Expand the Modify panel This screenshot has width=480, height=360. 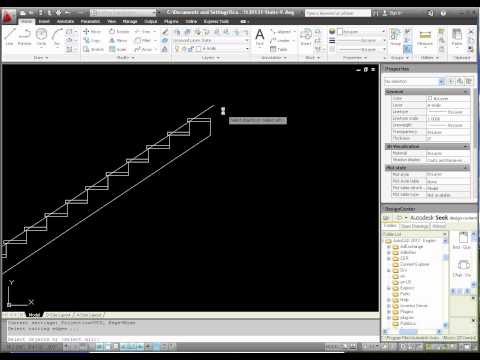pyautogui.click(x=125, y=58)
